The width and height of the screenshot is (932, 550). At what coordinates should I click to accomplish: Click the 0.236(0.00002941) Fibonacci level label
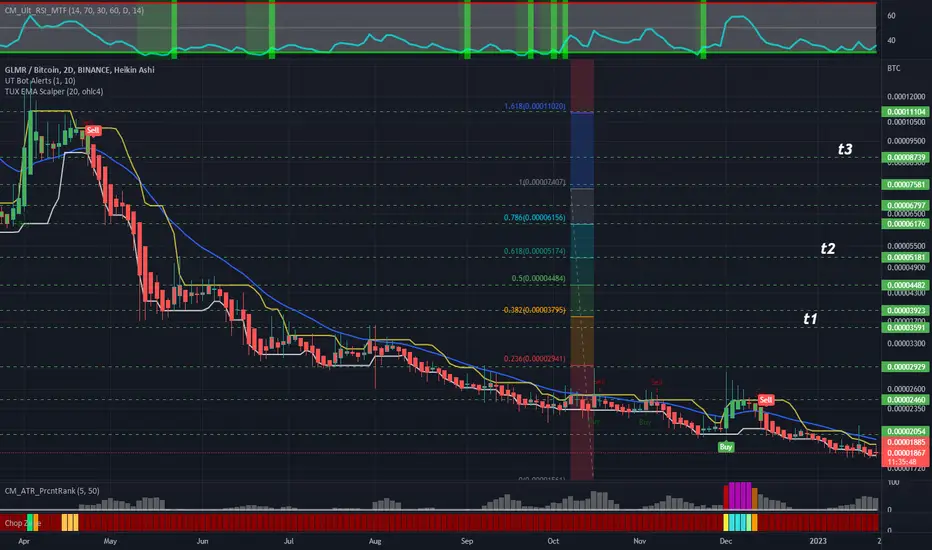point(535,359)
